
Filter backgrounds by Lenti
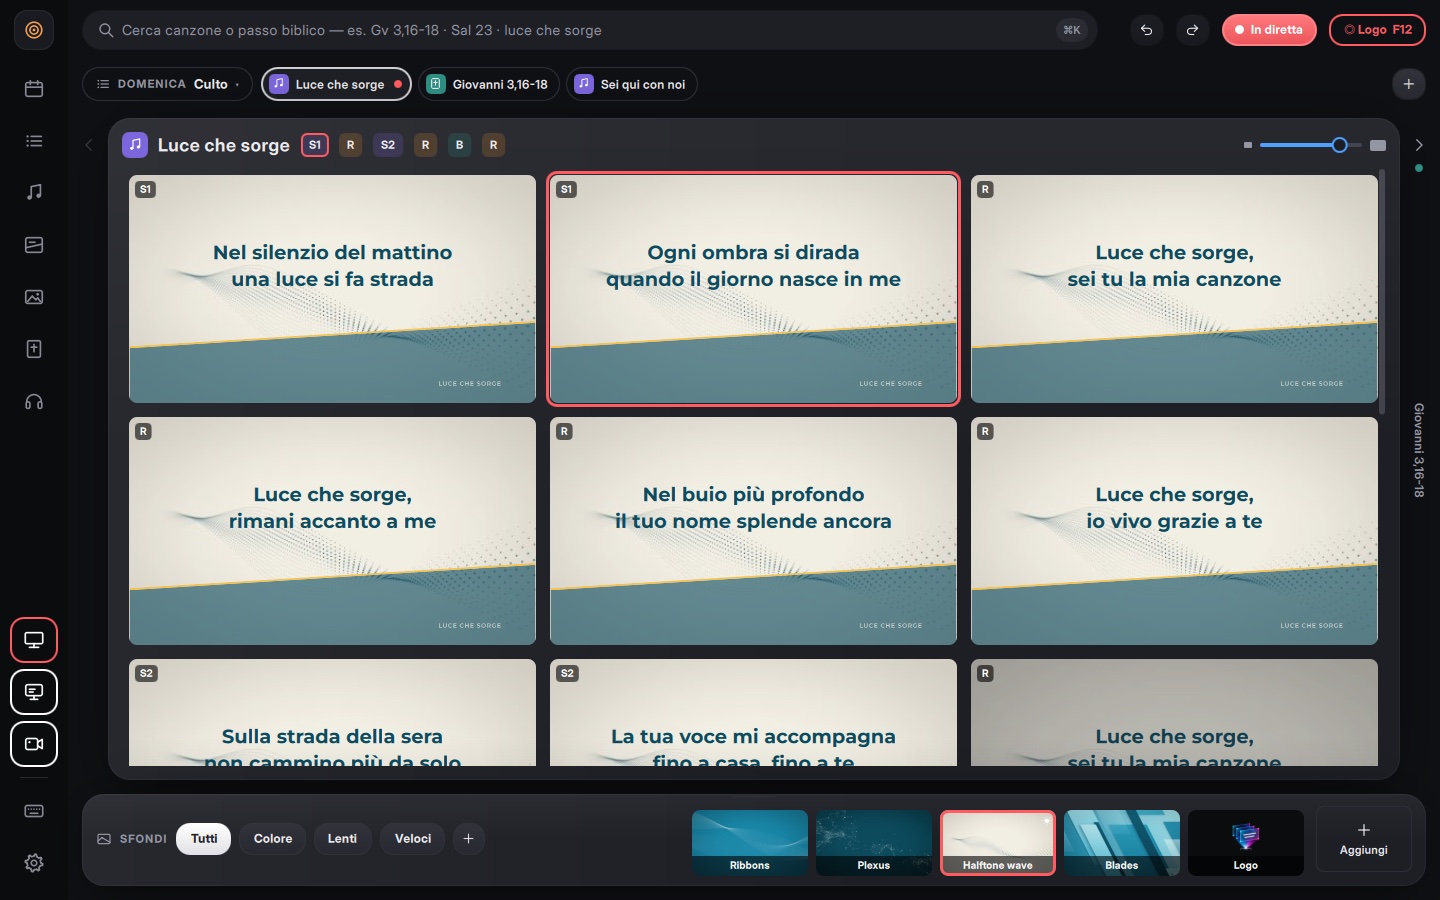pos(342,839)
